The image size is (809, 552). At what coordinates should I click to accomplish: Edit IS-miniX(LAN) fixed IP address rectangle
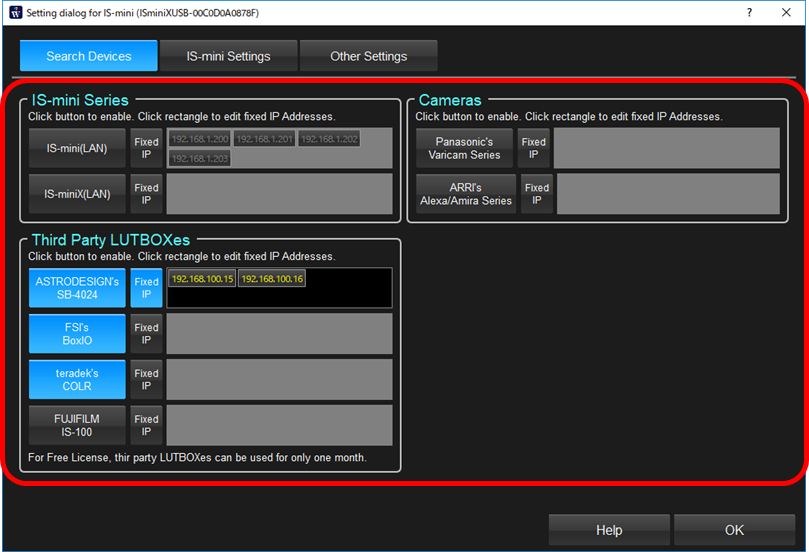[279, 194]
